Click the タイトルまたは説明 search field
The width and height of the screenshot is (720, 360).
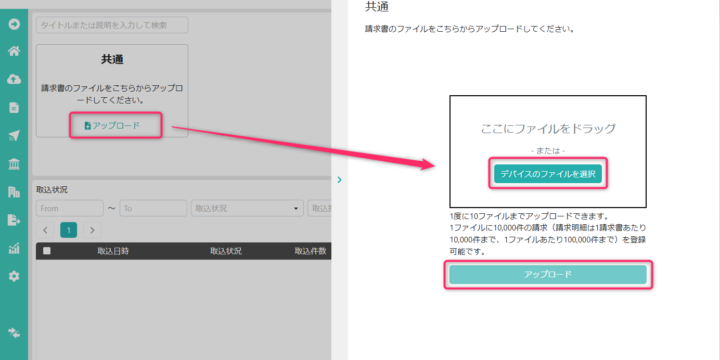click(112, 25)
